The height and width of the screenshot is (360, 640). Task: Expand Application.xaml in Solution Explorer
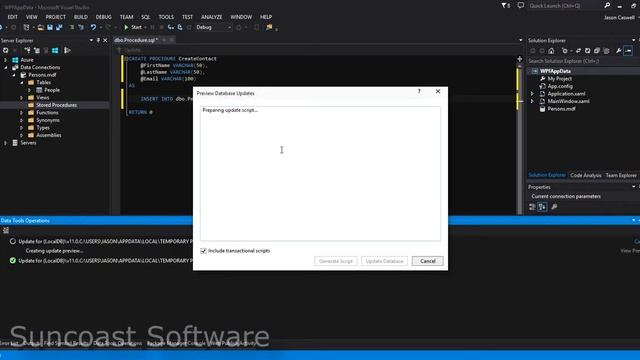tap(532, 94)
